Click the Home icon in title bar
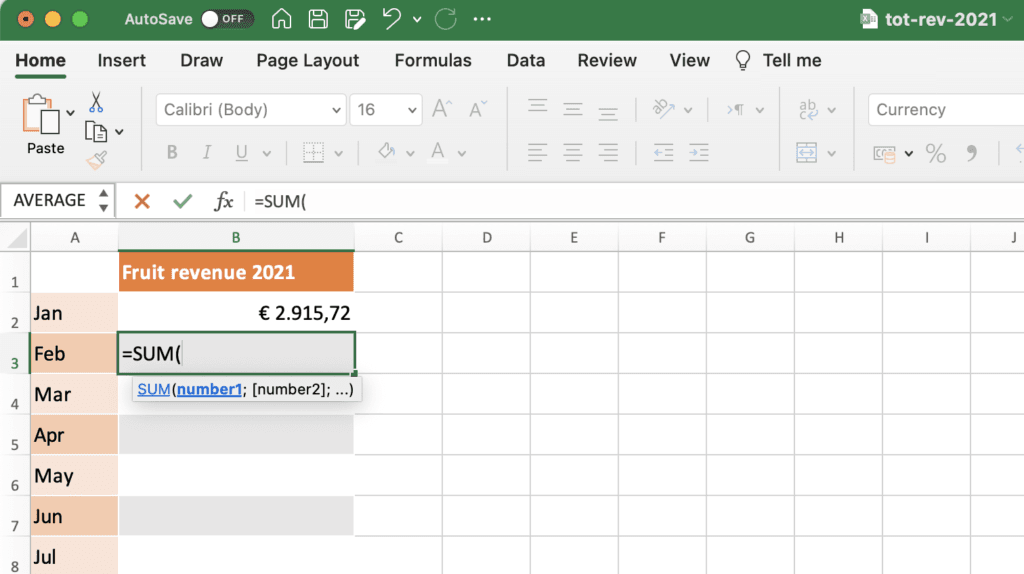 (x=282, y=19)
